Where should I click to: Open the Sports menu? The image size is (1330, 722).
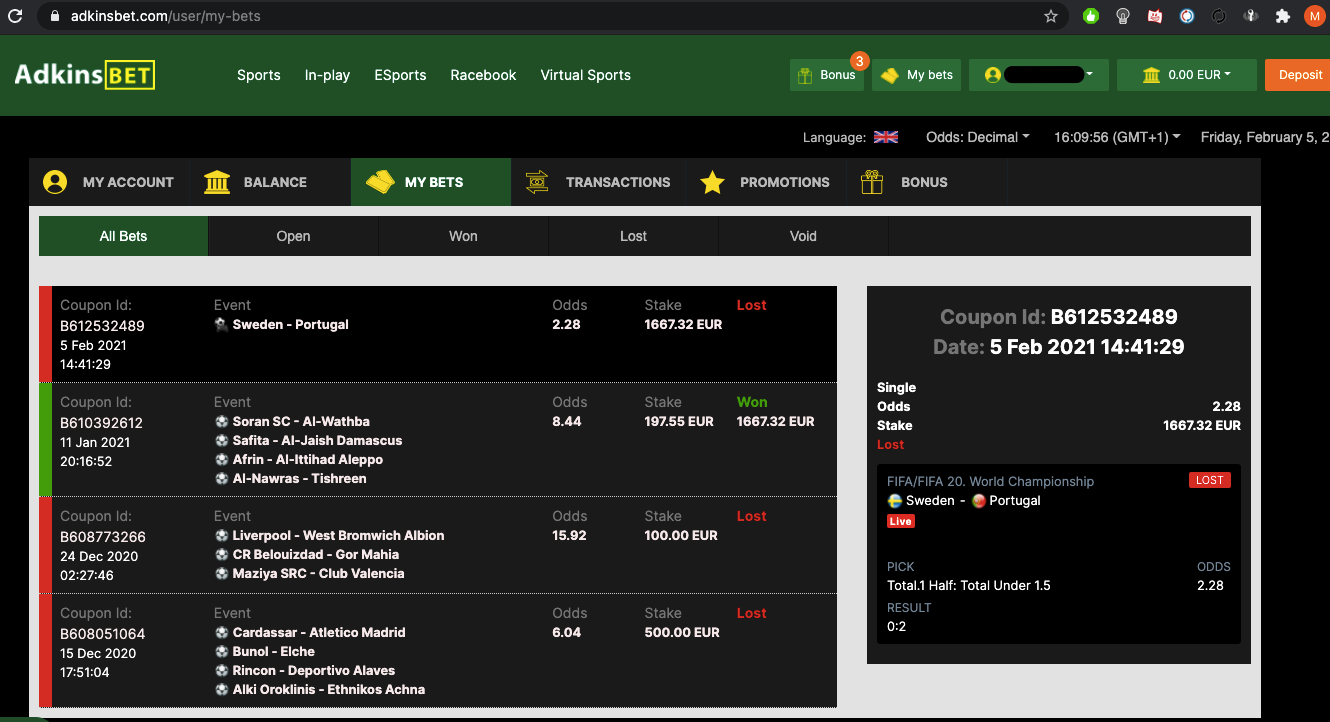point(259,75)
